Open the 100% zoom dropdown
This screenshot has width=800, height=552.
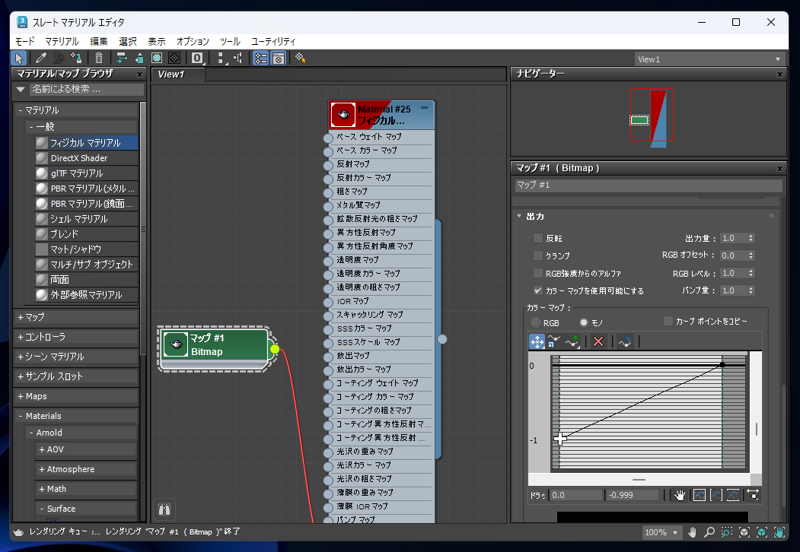coord(661,533)
